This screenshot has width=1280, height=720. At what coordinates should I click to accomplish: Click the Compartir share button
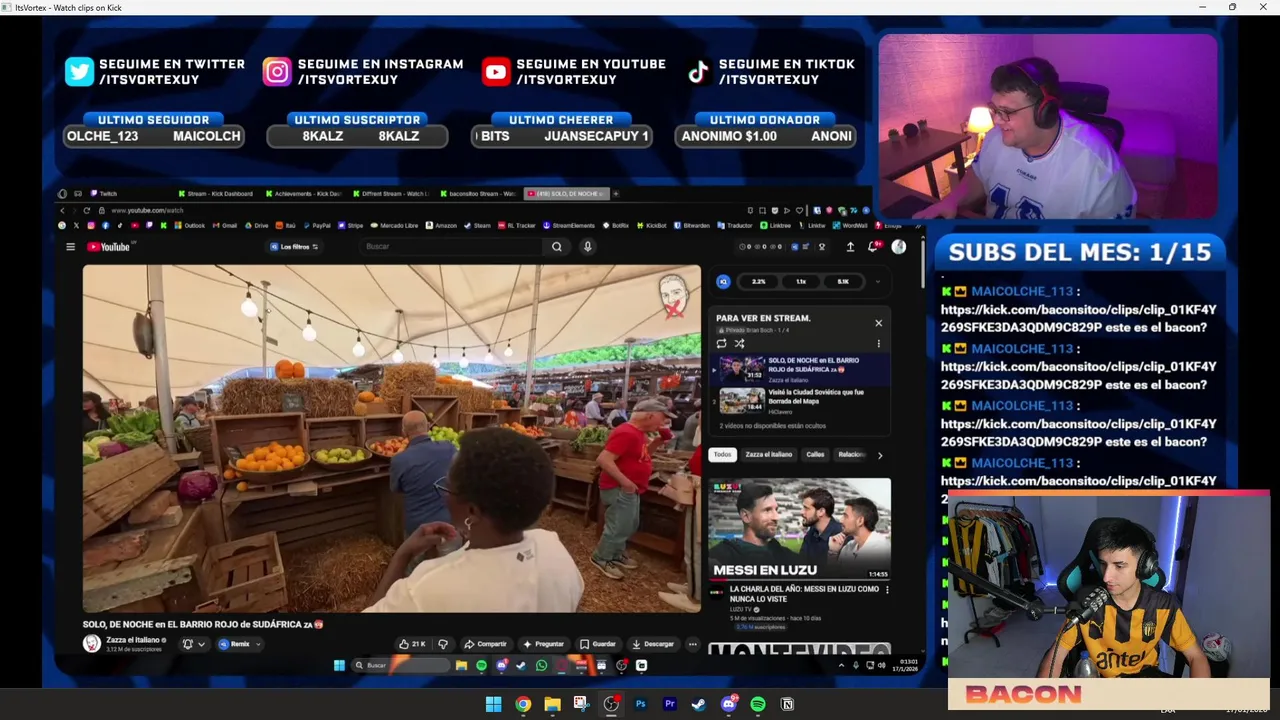(485, 644)
